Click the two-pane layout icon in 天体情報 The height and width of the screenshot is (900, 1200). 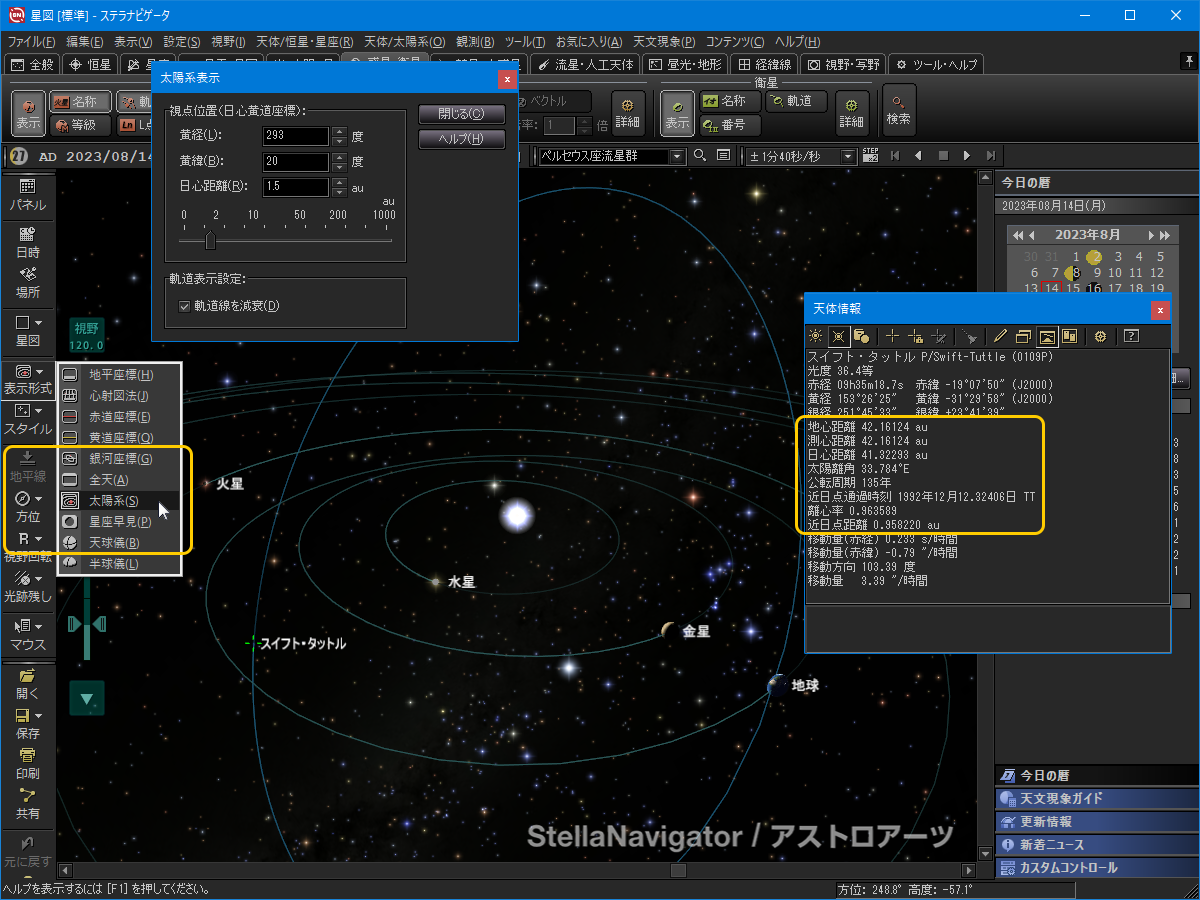point(1069,336)
